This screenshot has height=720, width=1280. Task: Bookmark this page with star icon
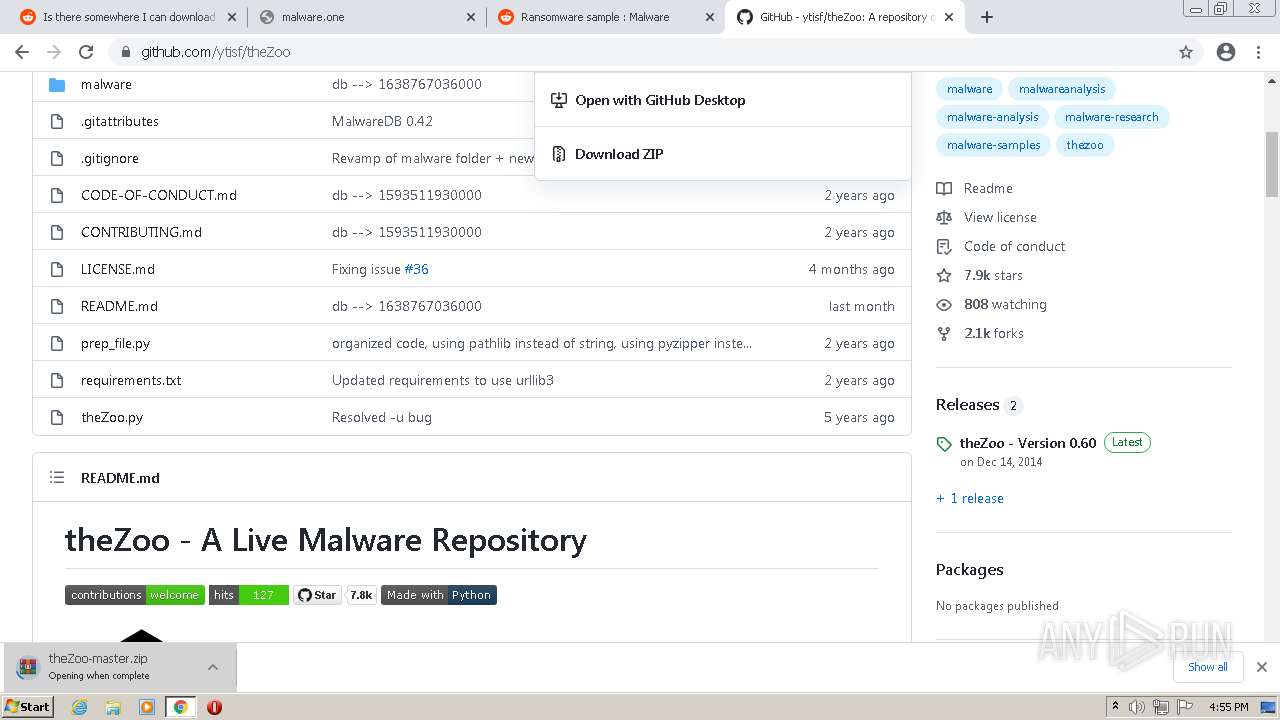click(x=1186, y=52)
